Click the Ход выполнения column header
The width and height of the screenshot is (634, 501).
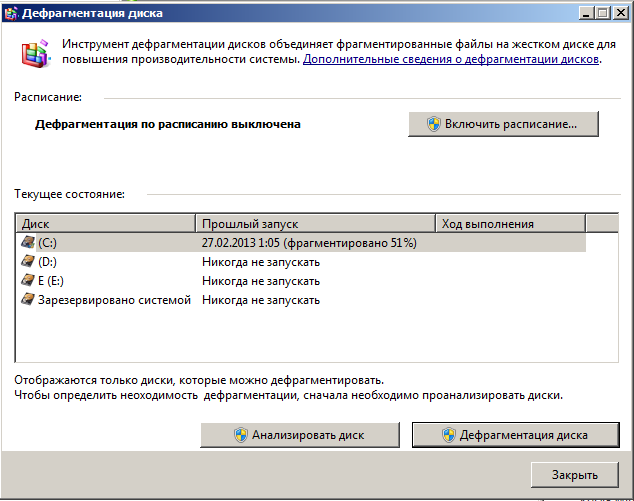coord(511,224)
